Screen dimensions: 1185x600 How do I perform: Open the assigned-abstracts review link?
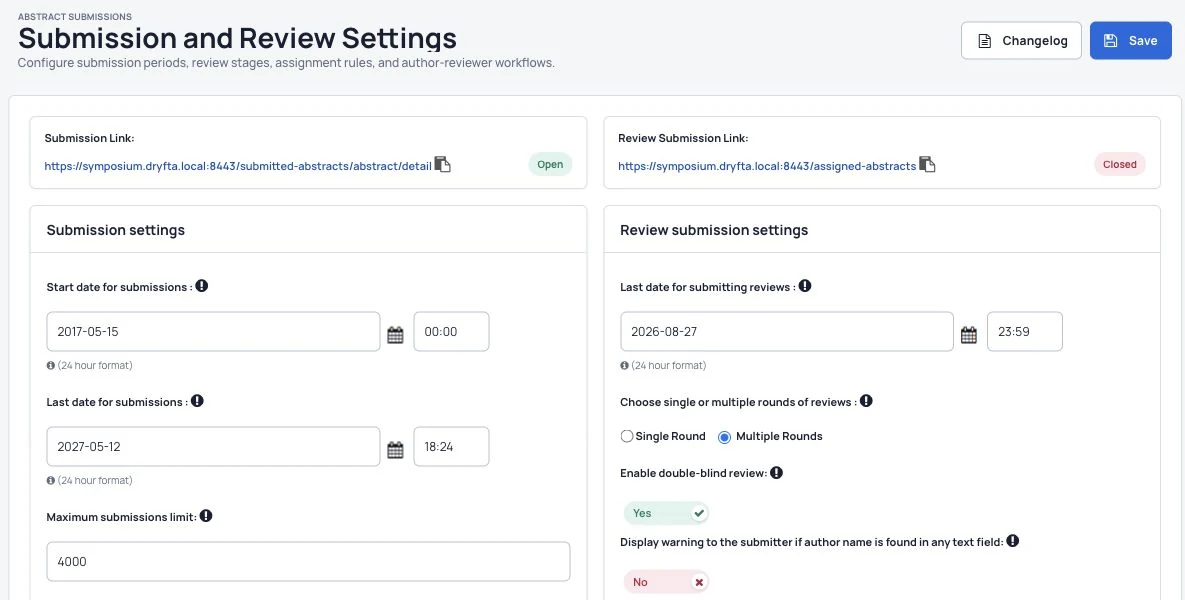tap(767, 165)
